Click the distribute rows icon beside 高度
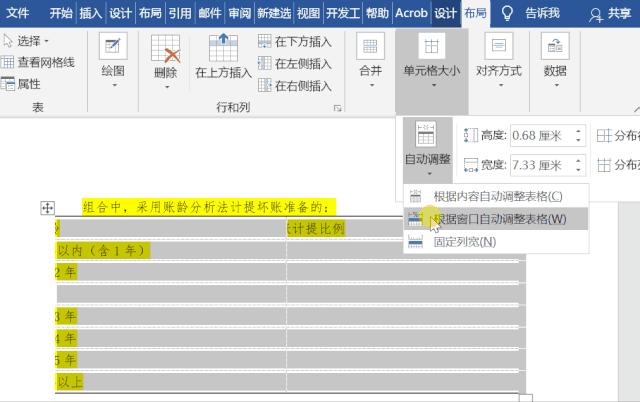 (x=604, y=135)
